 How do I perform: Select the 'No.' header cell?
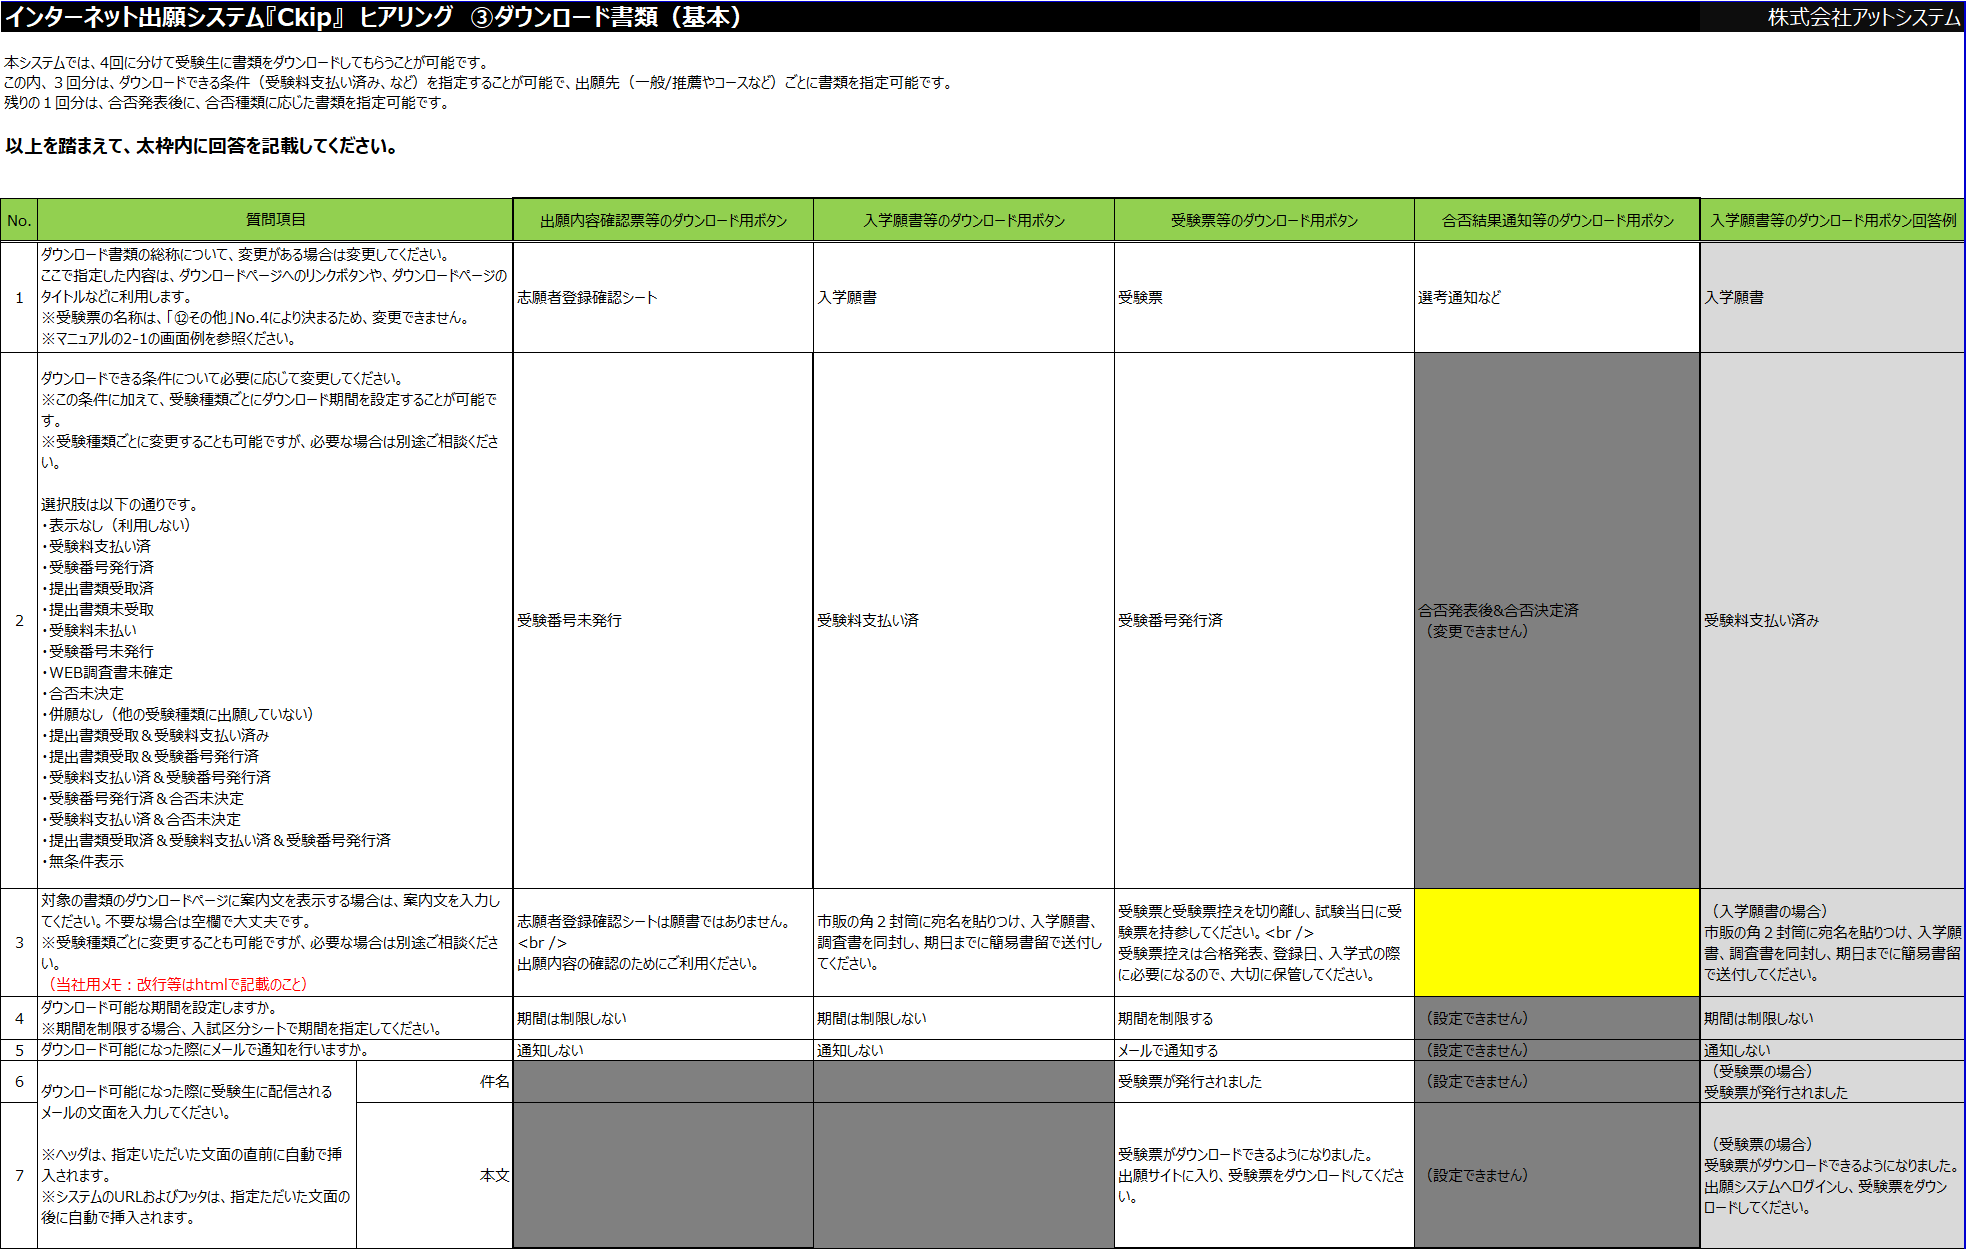coord(19,220)
